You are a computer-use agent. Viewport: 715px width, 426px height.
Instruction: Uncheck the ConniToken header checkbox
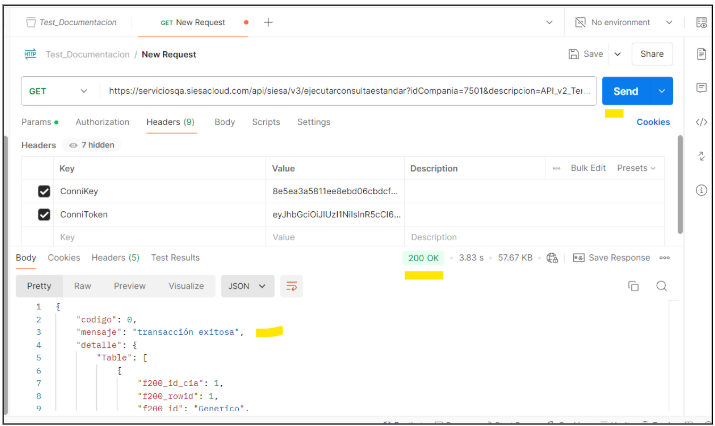pyautogui.click(x=44, y=214)
